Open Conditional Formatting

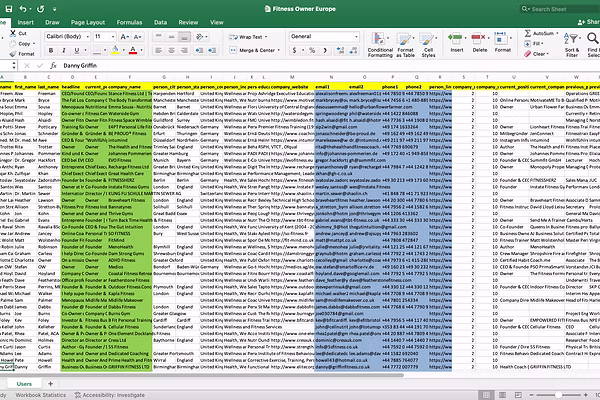click(x=380, y=45)
